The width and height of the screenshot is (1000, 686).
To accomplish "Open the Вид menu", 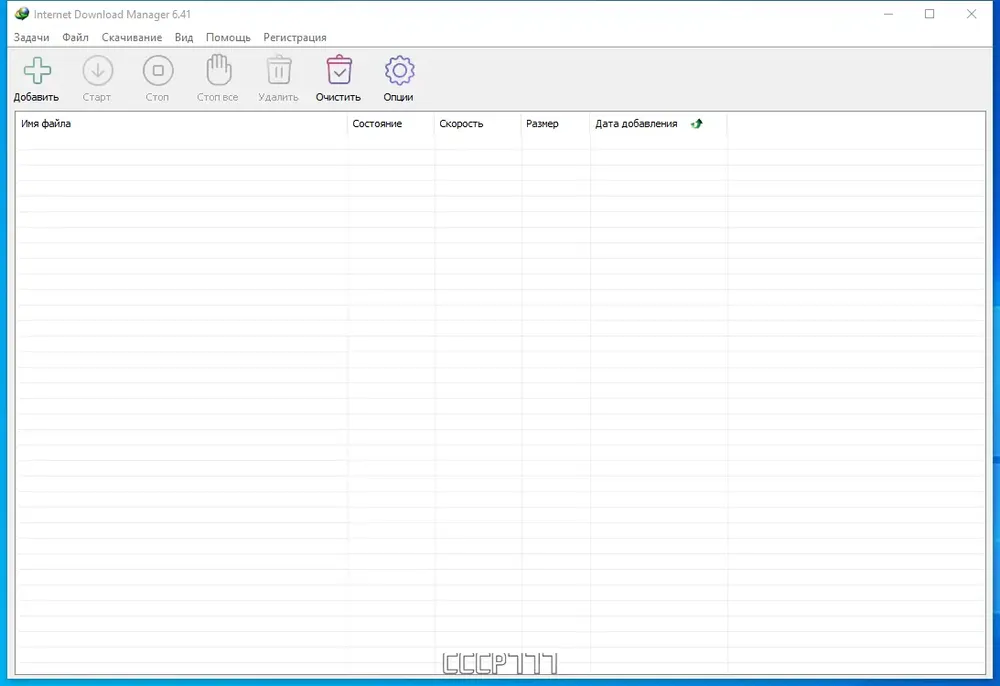I will click(x=184, y=38).
